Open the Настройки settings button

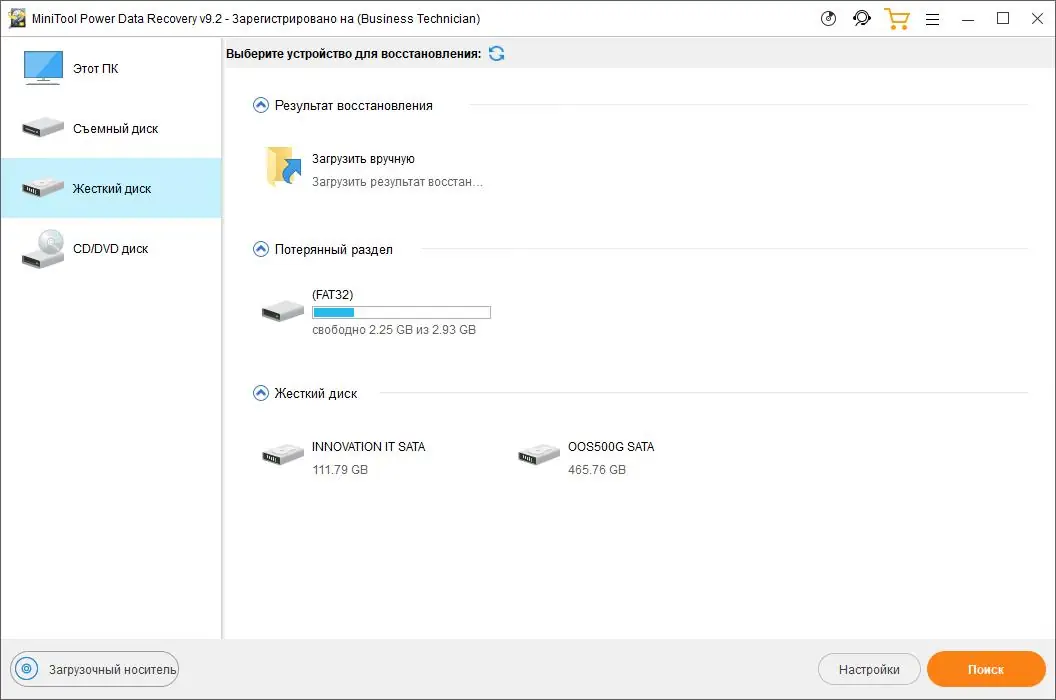tap(869, 669)
